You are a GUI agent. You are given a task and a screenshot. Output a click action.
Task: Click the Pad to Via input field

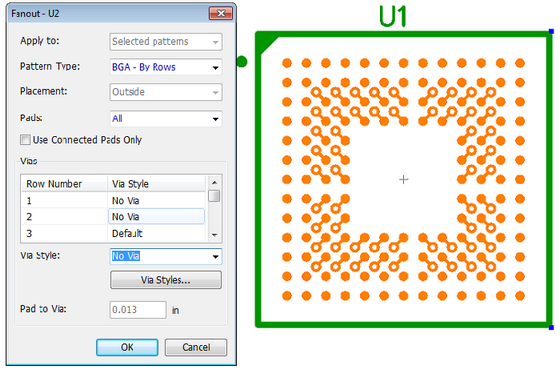(x=138, y=310)
